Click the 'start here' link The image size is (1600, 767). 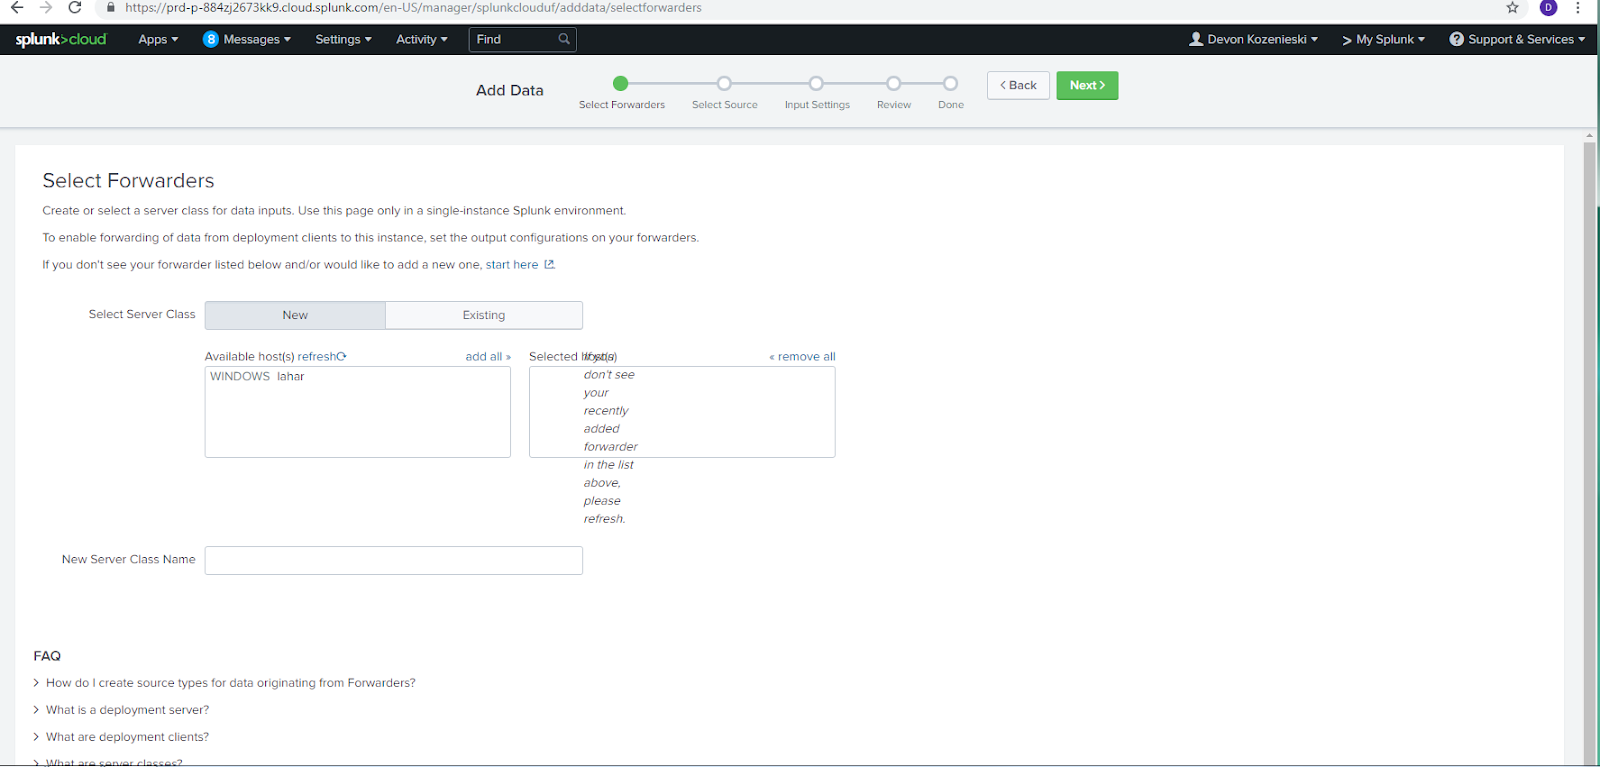(512, 265)
